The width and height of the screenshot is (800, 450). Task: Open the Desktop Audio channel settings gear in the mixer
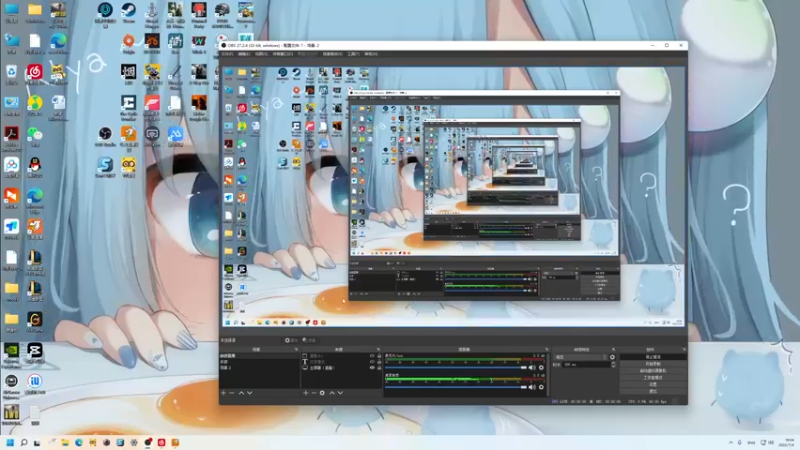coord(541,387)
